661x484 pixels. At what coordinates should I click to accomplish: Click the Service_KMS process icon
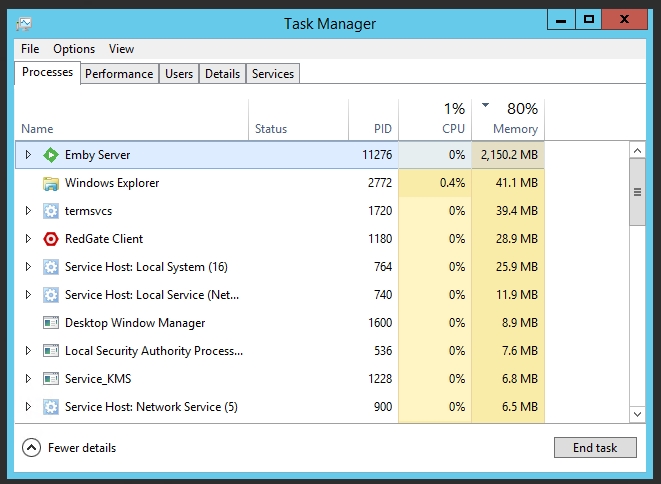coord(51,379)
